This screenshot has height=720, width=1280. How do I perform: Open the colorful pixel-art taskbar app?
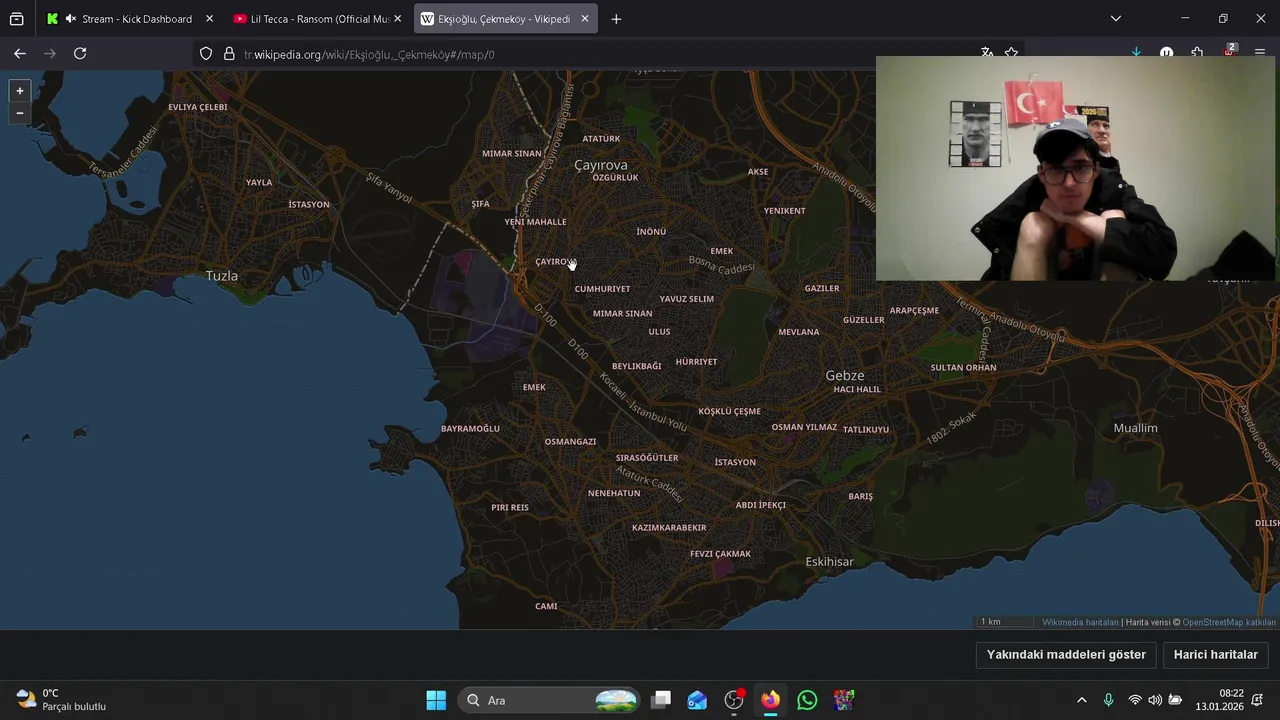click(843, 700)
